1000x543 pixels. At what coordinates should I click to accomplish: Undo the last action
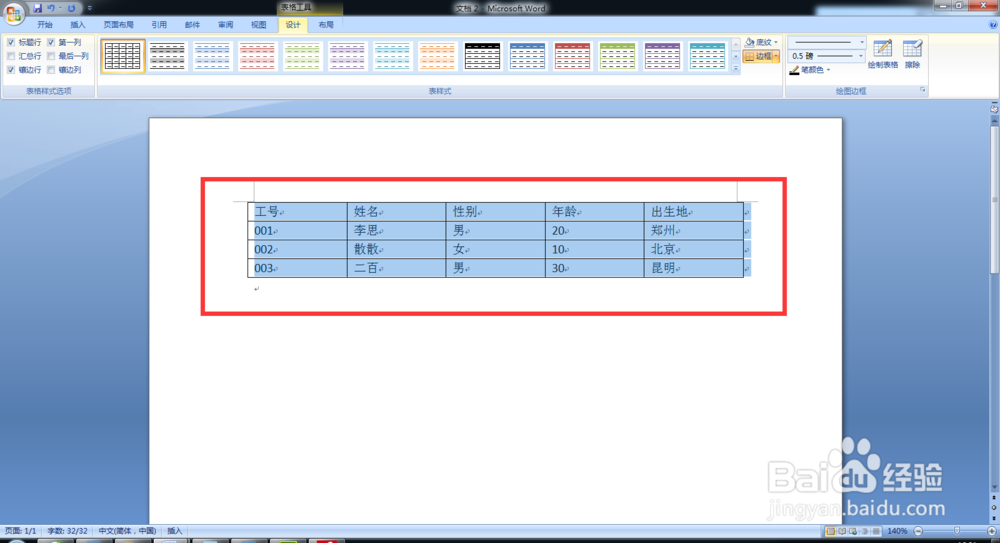coord(51,8)
